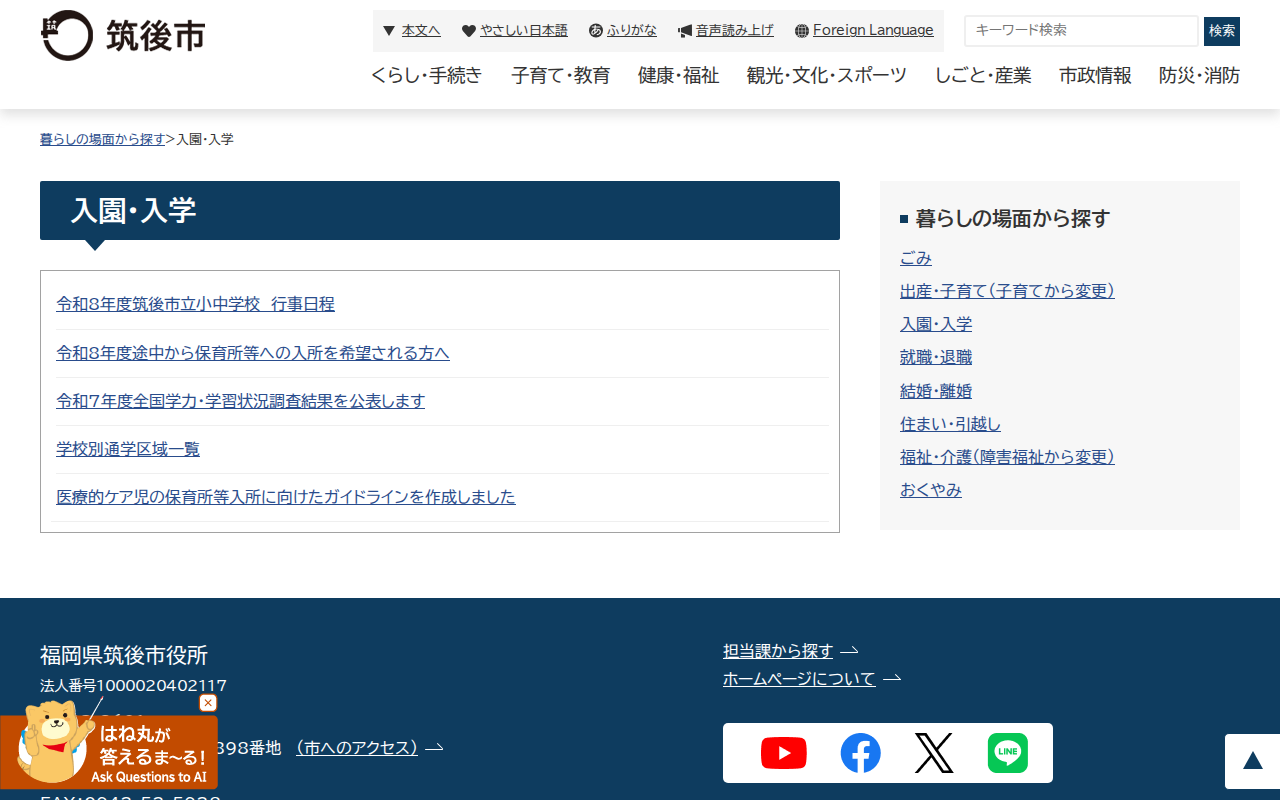The height and width of the screenshot is (800, 1280).
Task: Click the 検索 search button
Action: 1222,31
